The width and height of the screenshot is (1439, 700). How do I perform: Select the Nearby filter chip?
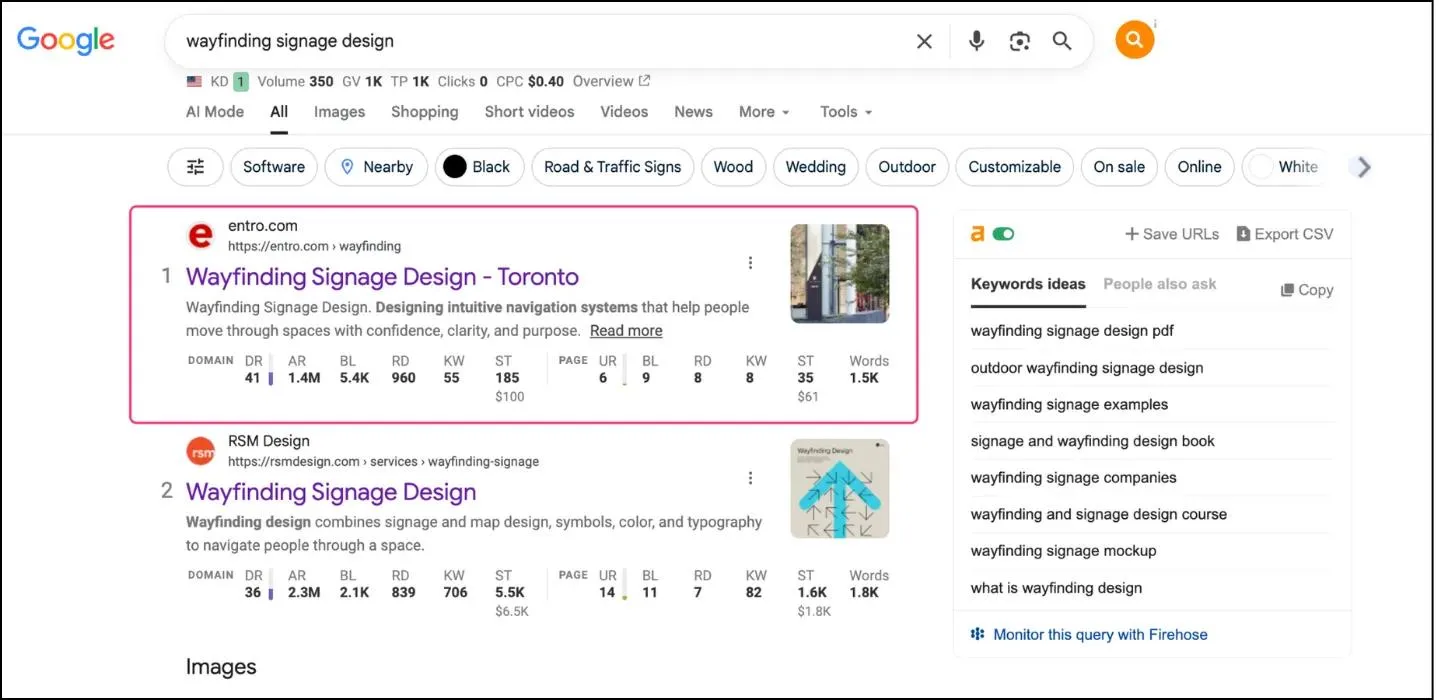tap(376, 167)
